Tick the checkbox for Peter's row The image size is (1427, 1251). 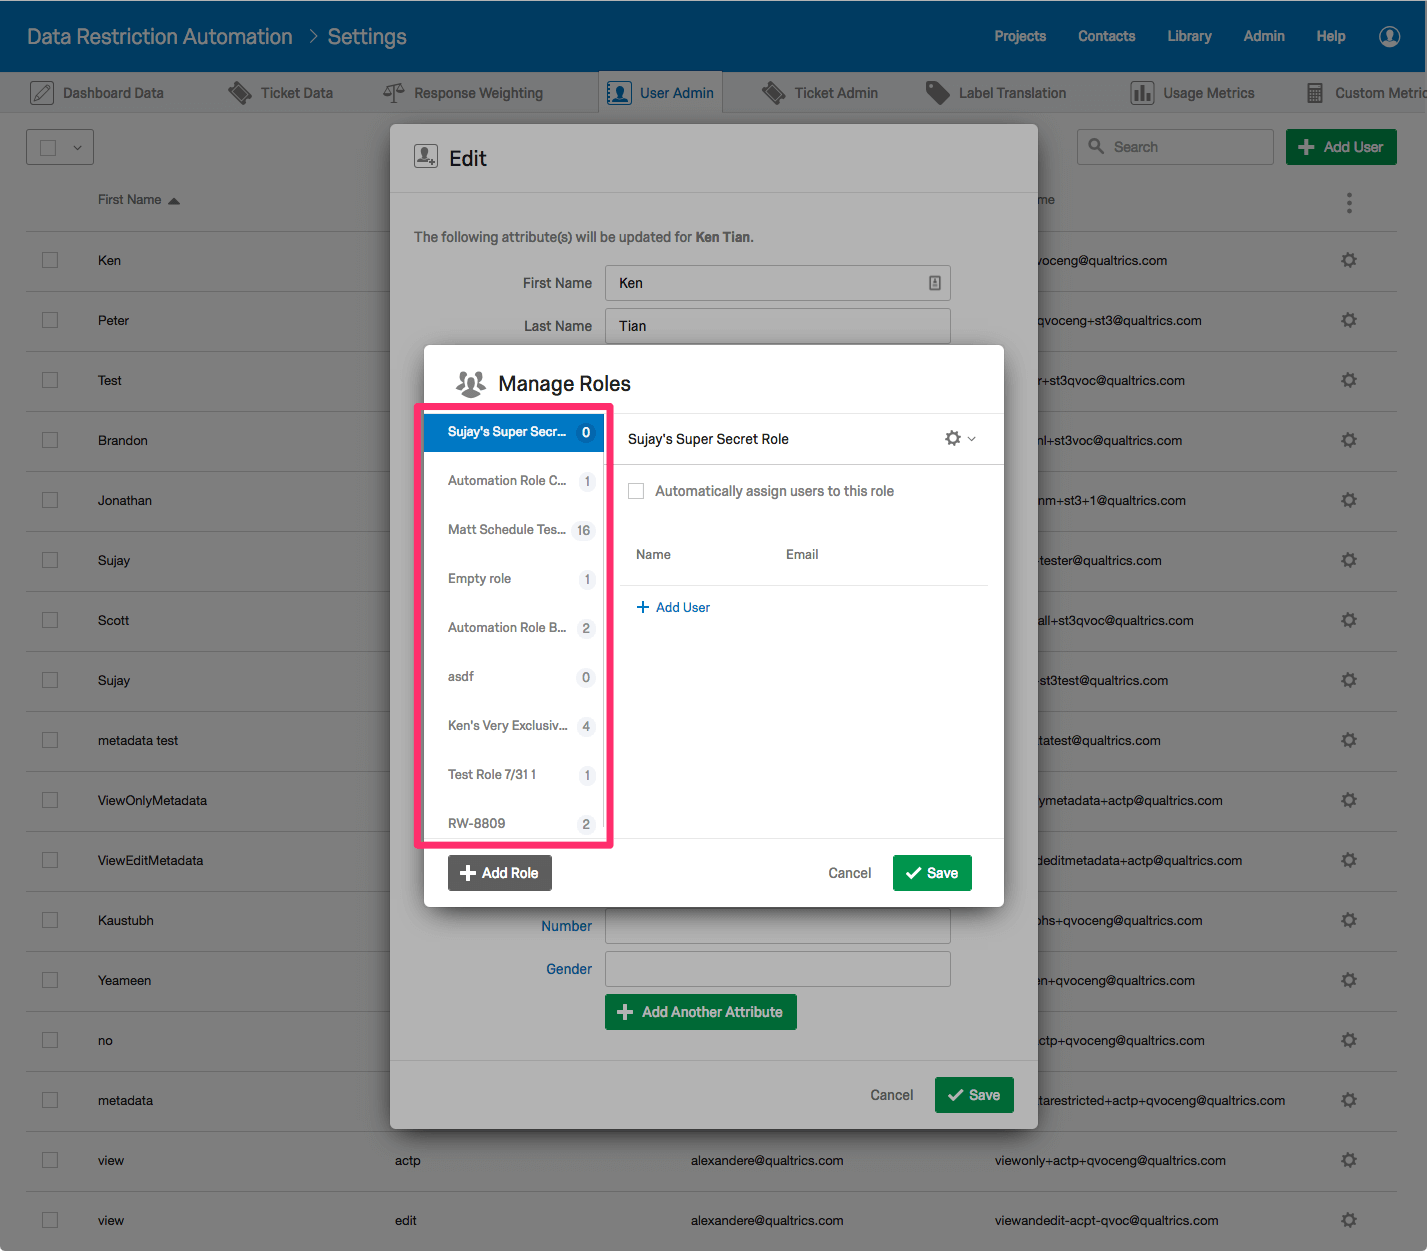[50, 320]
